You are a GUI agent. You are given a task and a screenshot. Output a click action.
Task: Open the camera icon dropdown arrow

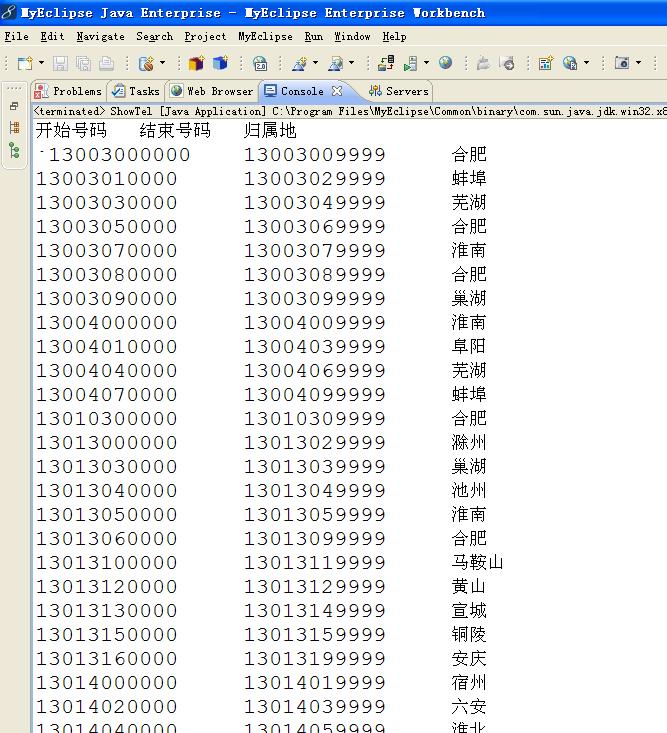click(x=638, y=62)
